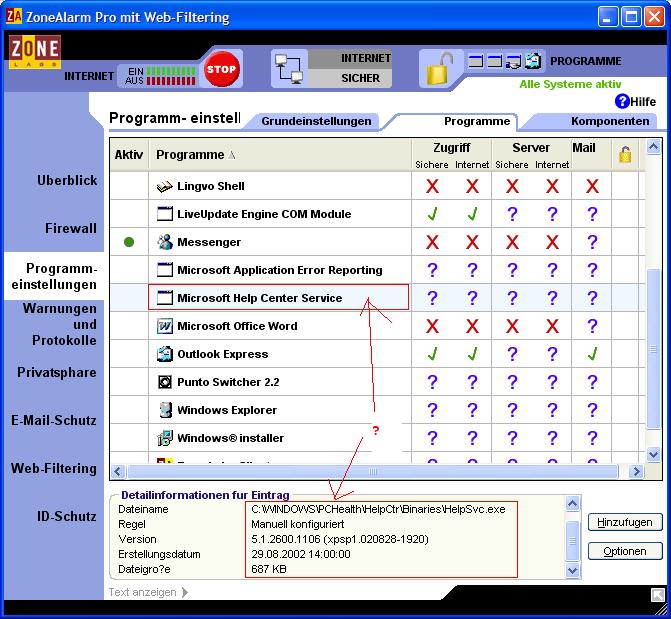Click ZoneAlarm title bar ZA icon
This screenshot has height=619, width=671.
(x=14, y=17)
